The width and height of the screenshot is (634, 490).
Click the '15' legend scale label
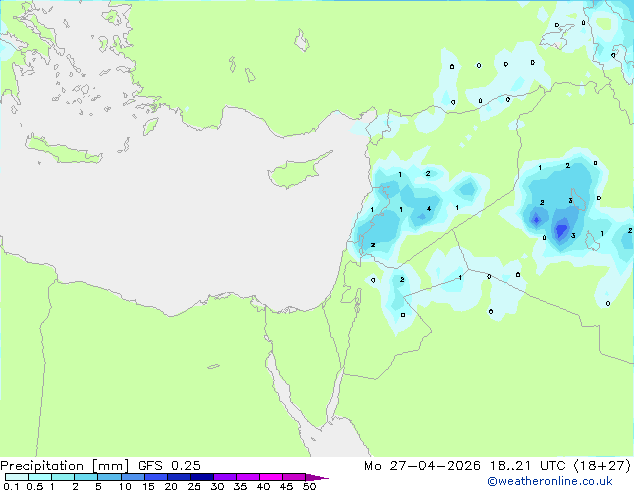pyautogui.click(x=148, y=486)
